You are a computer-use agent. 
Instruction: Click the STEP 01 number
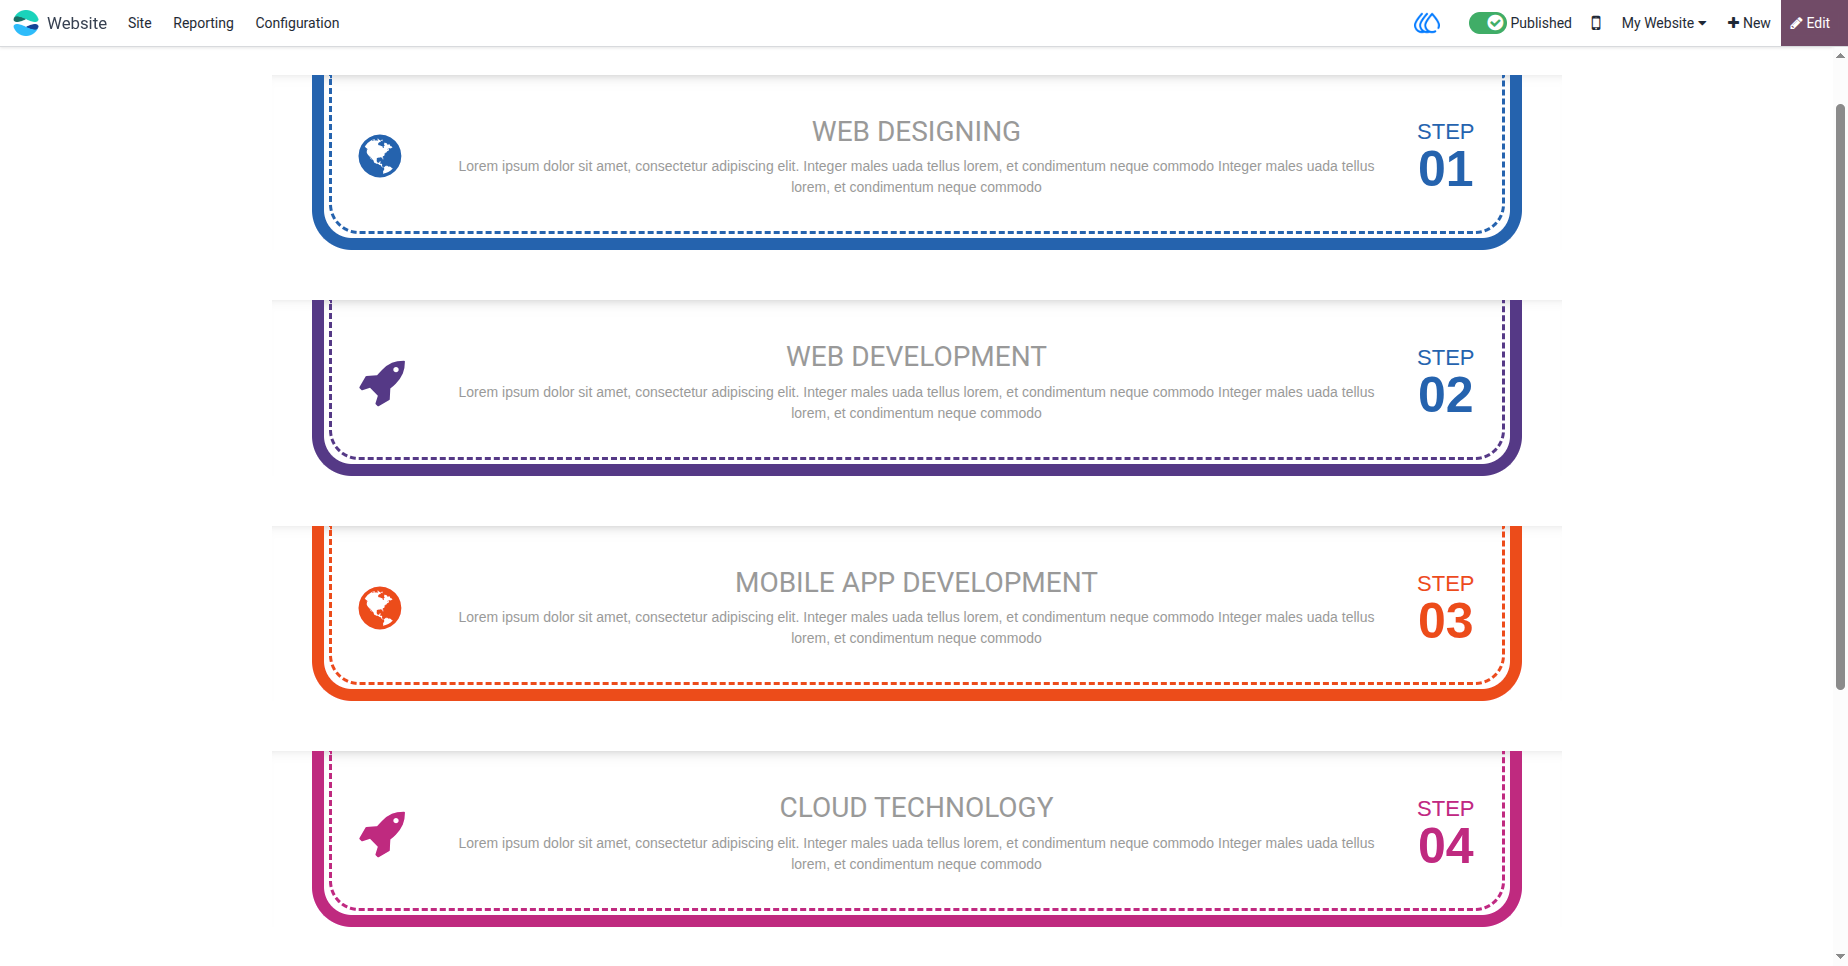(x=1445, y=168)
